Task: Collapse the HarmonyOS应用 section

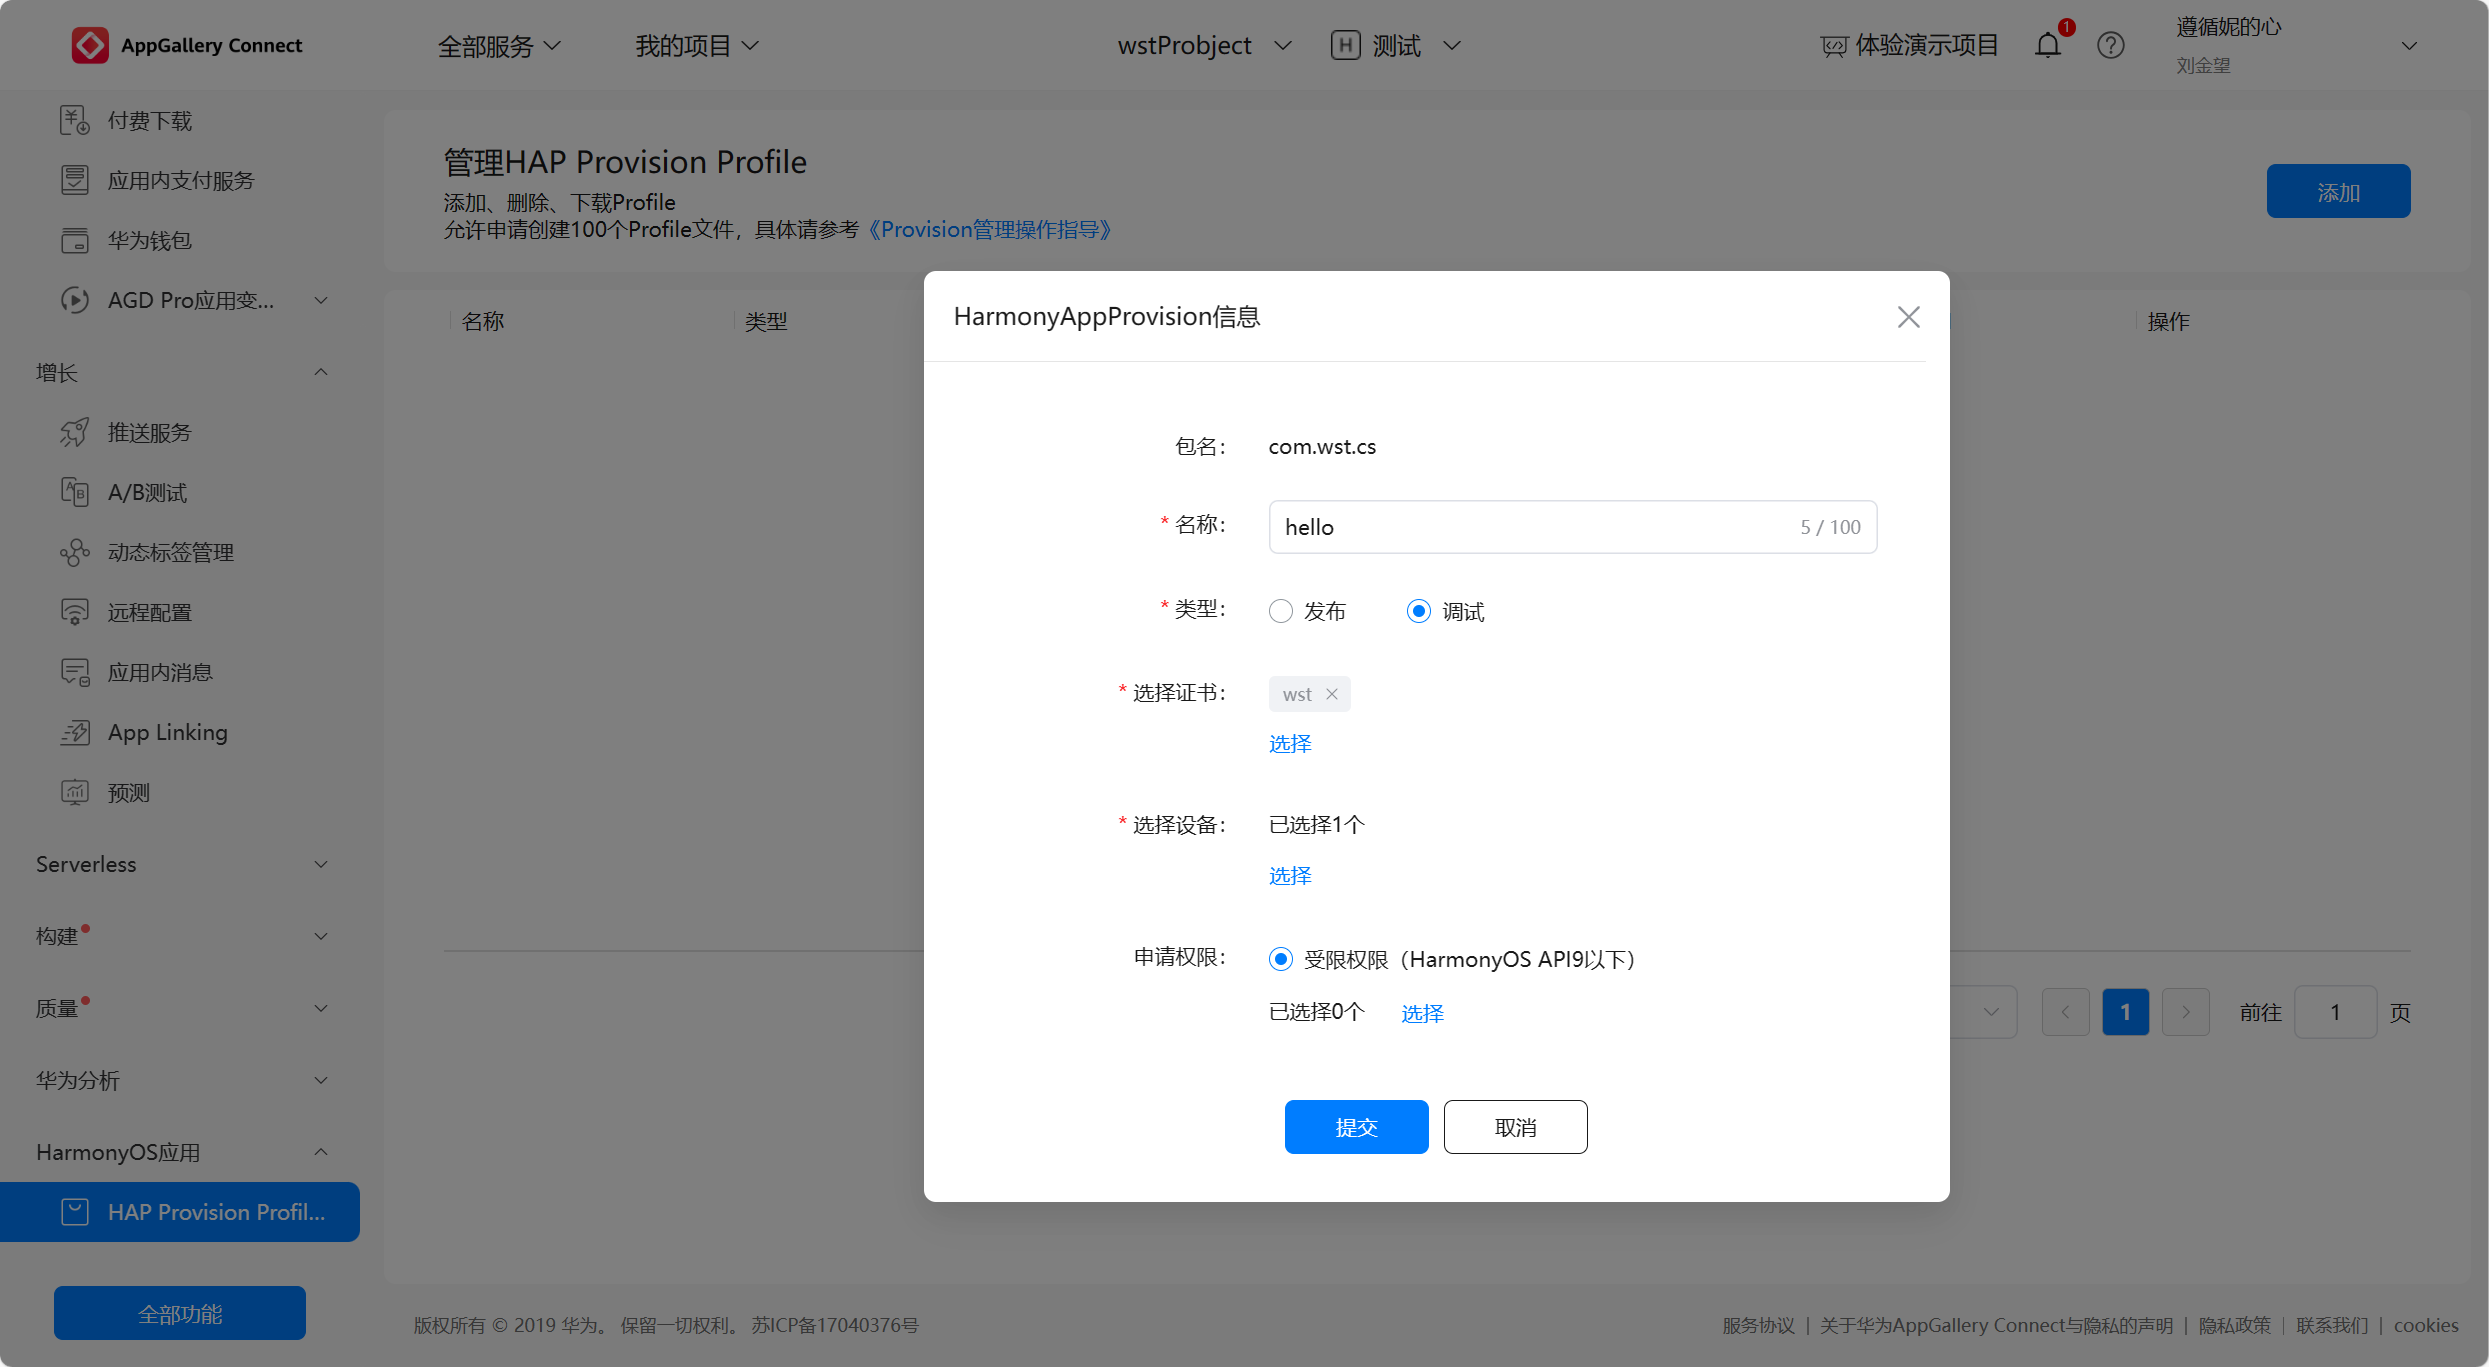Action: point(321,1152)
